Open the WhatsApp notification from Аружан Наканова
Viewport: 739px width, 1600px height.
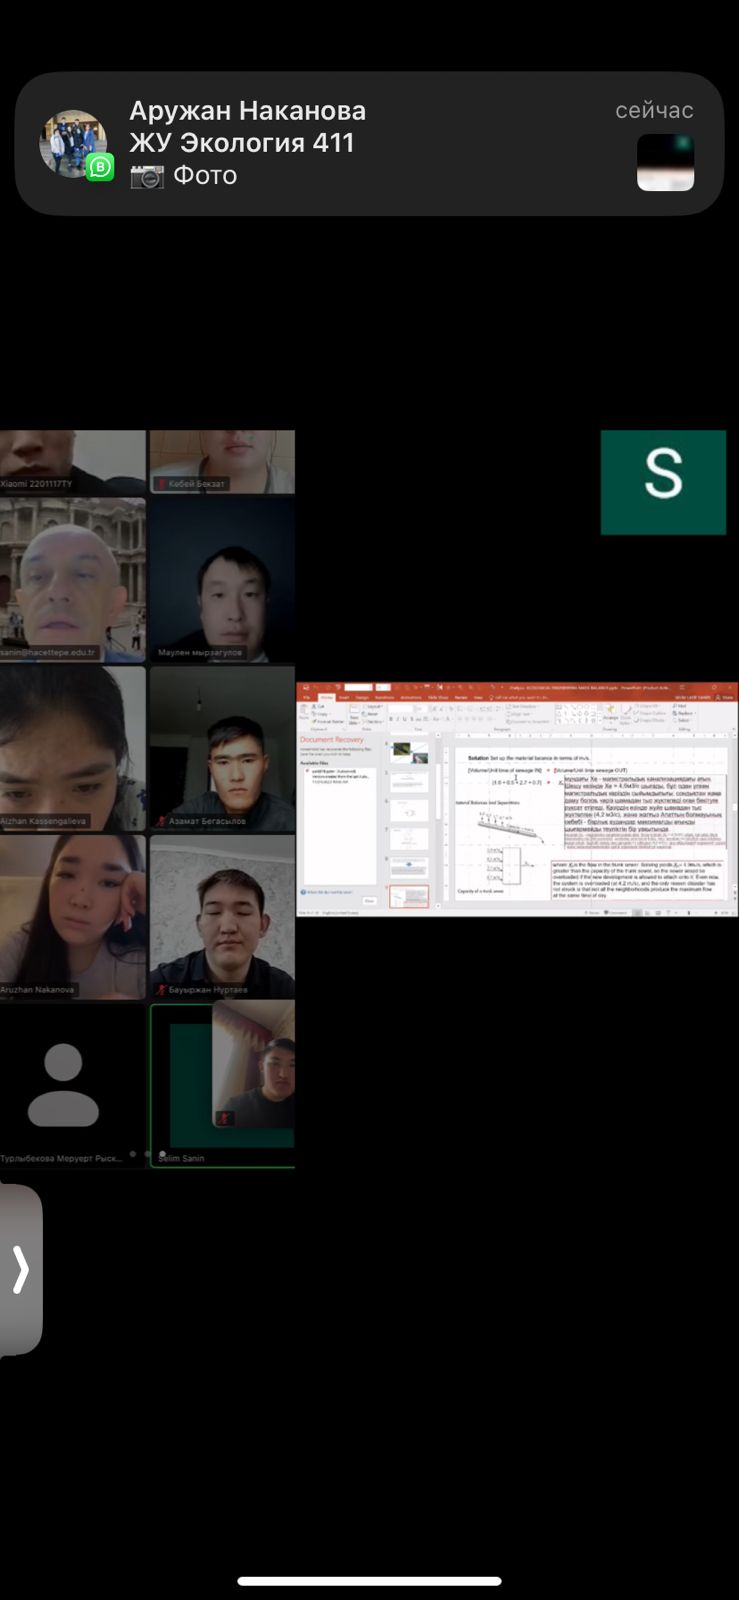pyautogui.click(x=368, y=143)
